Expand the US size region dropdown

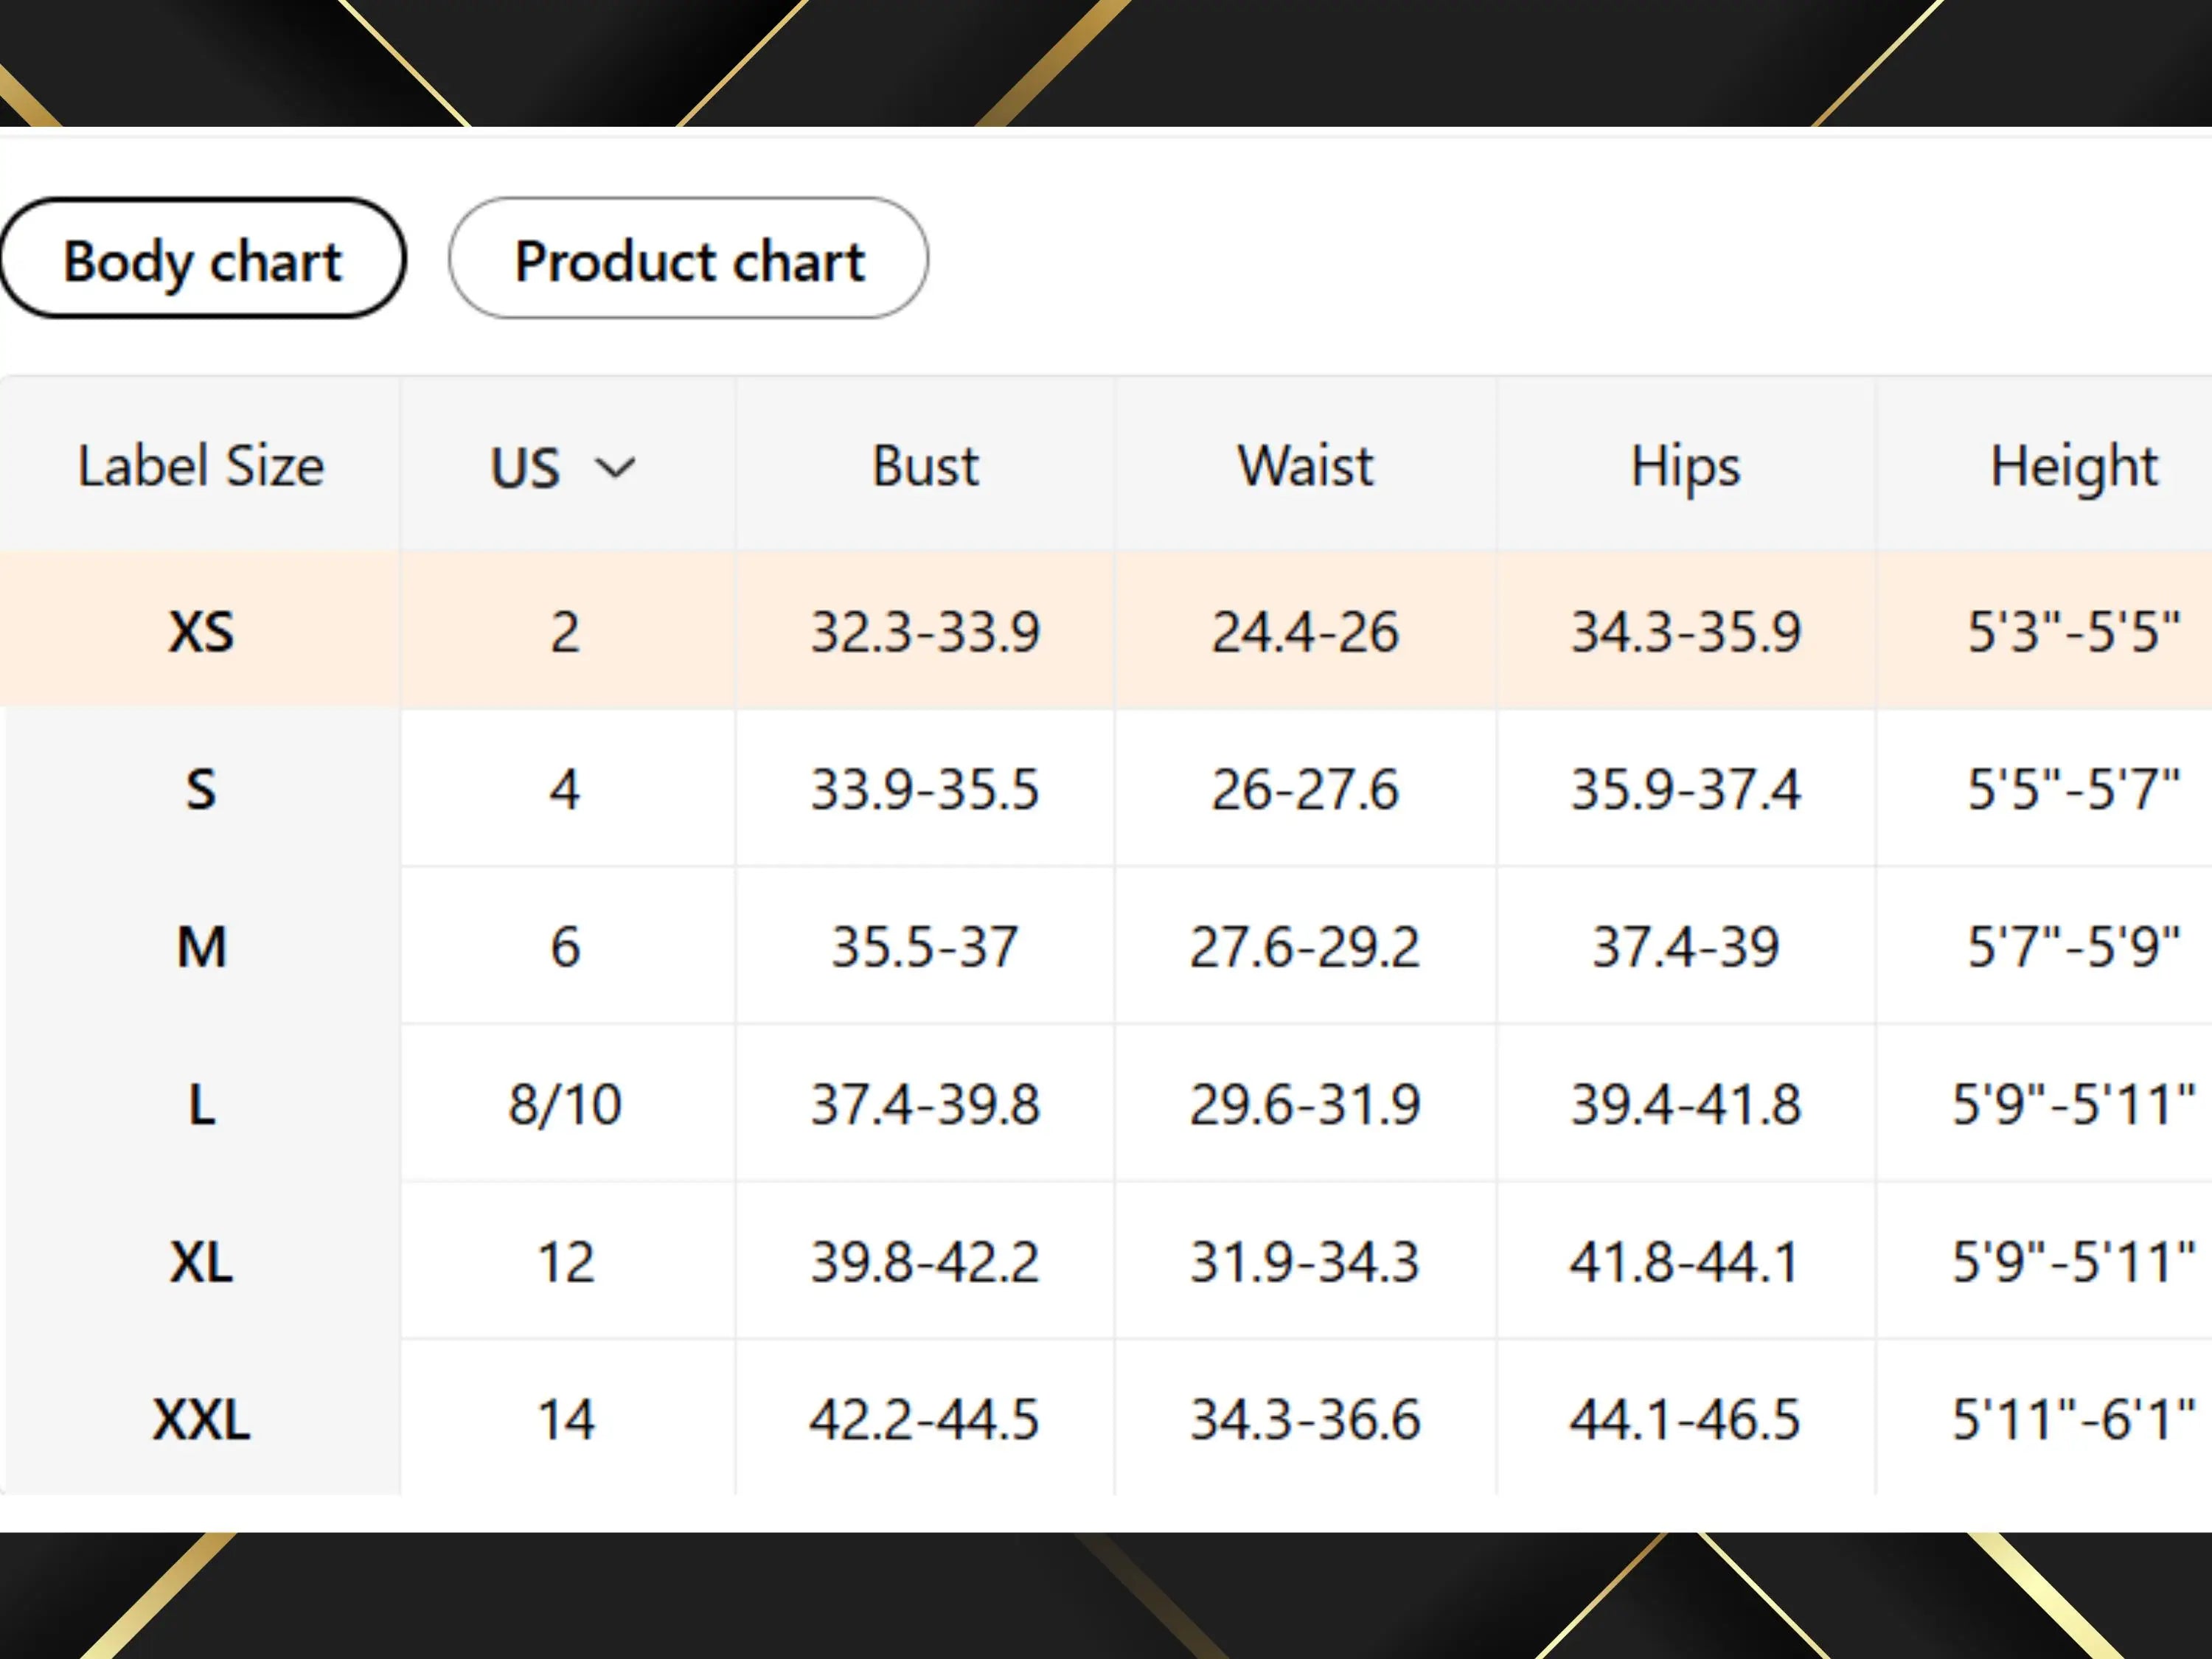click(x=564, y=466)
